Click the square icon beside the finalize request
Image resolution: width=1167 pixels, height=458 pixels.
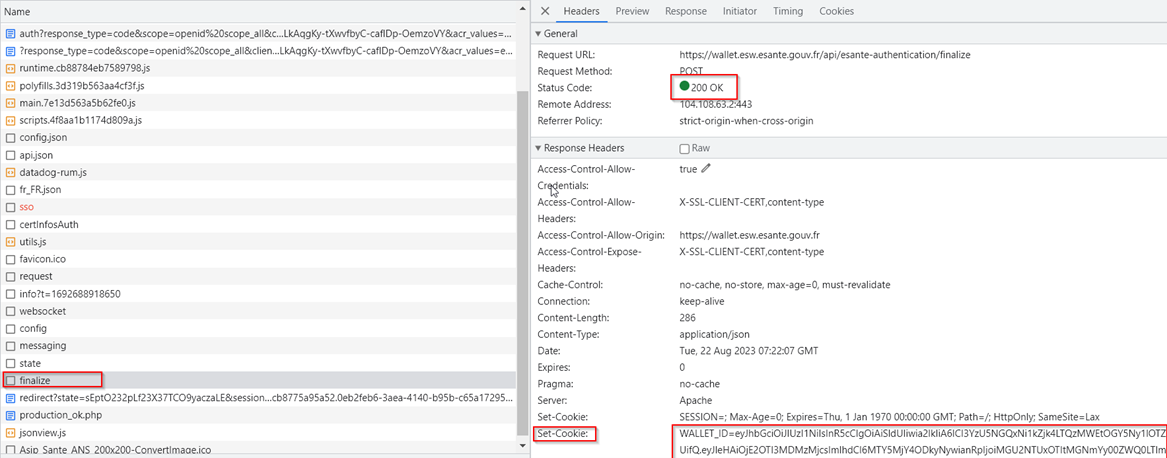[11, 380]
